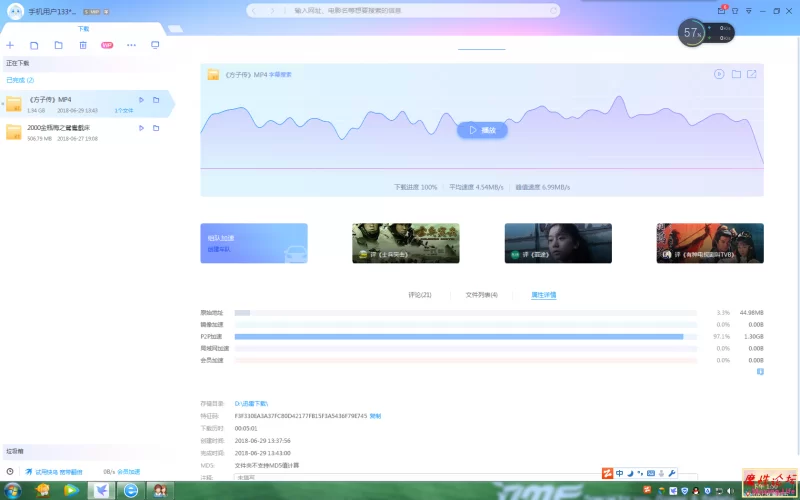The width and height of the screenshot is (800, 500).
Task: Switch to the 下载 tab
Action: [83, 29]
